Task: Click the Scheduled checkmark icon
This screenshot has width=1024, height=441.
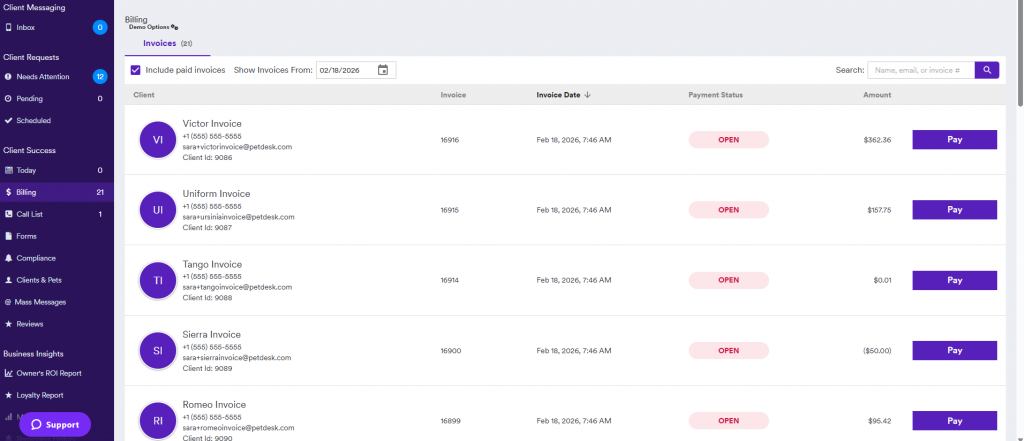Action: tap(8, 120)
